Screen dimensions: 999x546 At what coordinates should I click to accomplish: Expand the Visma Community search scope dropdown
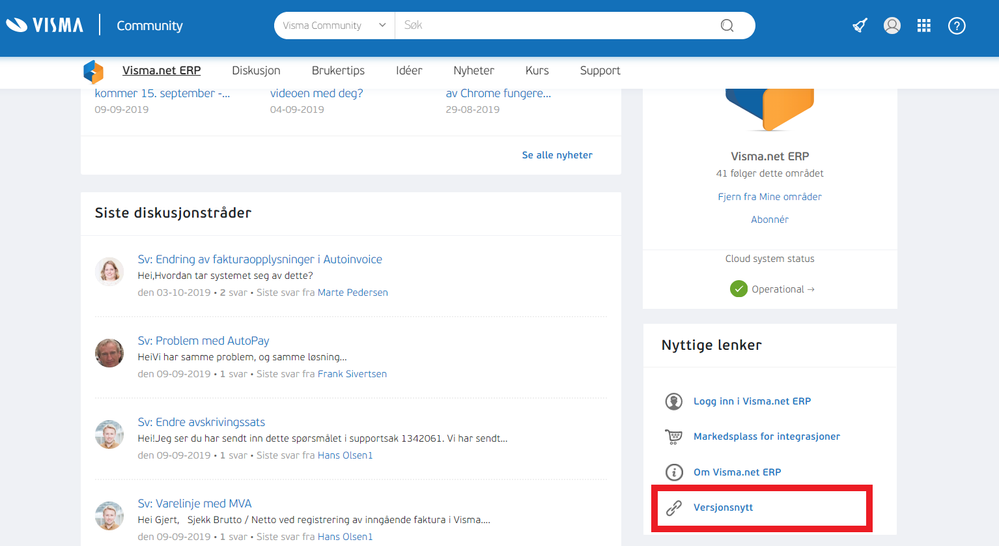pyautogui.click(x=334, y=25)
